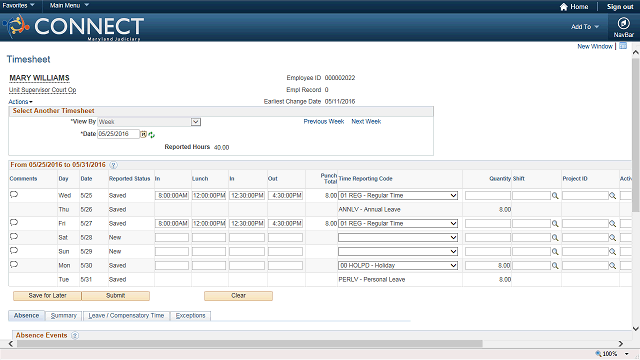
Task: Open the Leave / Compensatory Time tab
Action: [x=126, y=316]
